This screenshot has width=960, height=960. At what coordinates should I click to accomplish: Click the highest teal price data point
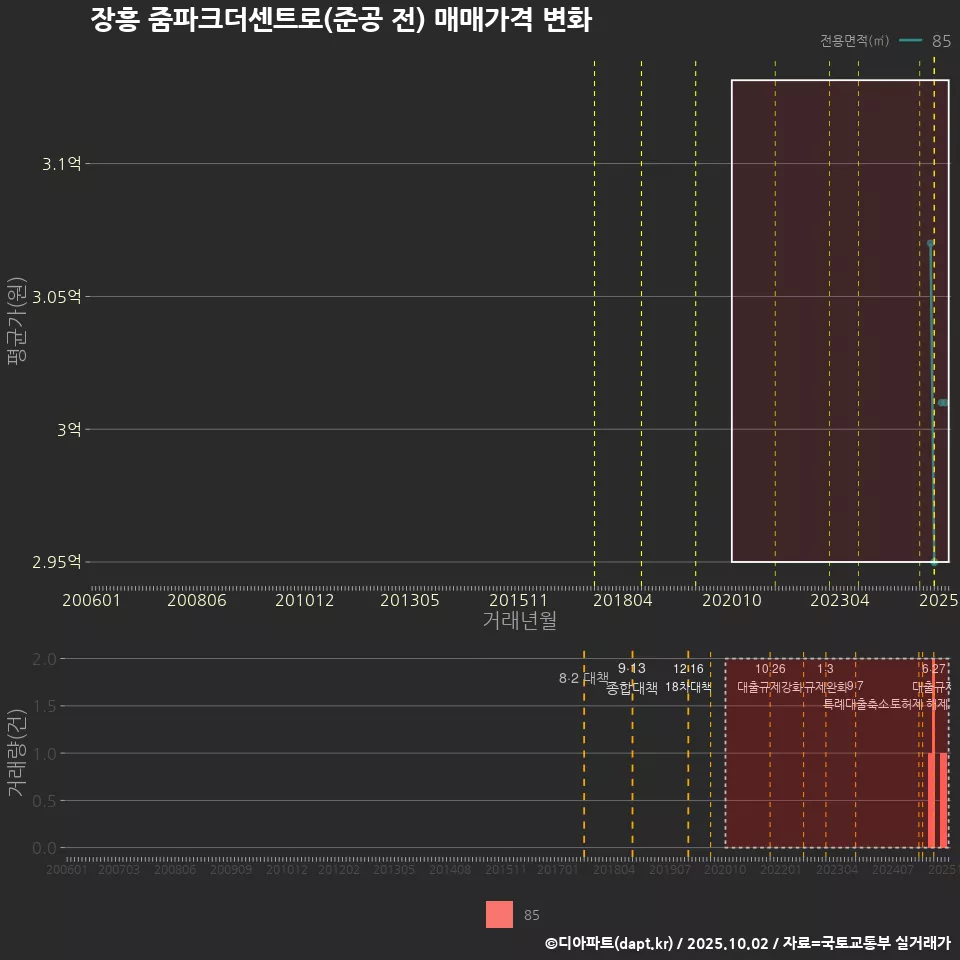(x=930, y=243)
